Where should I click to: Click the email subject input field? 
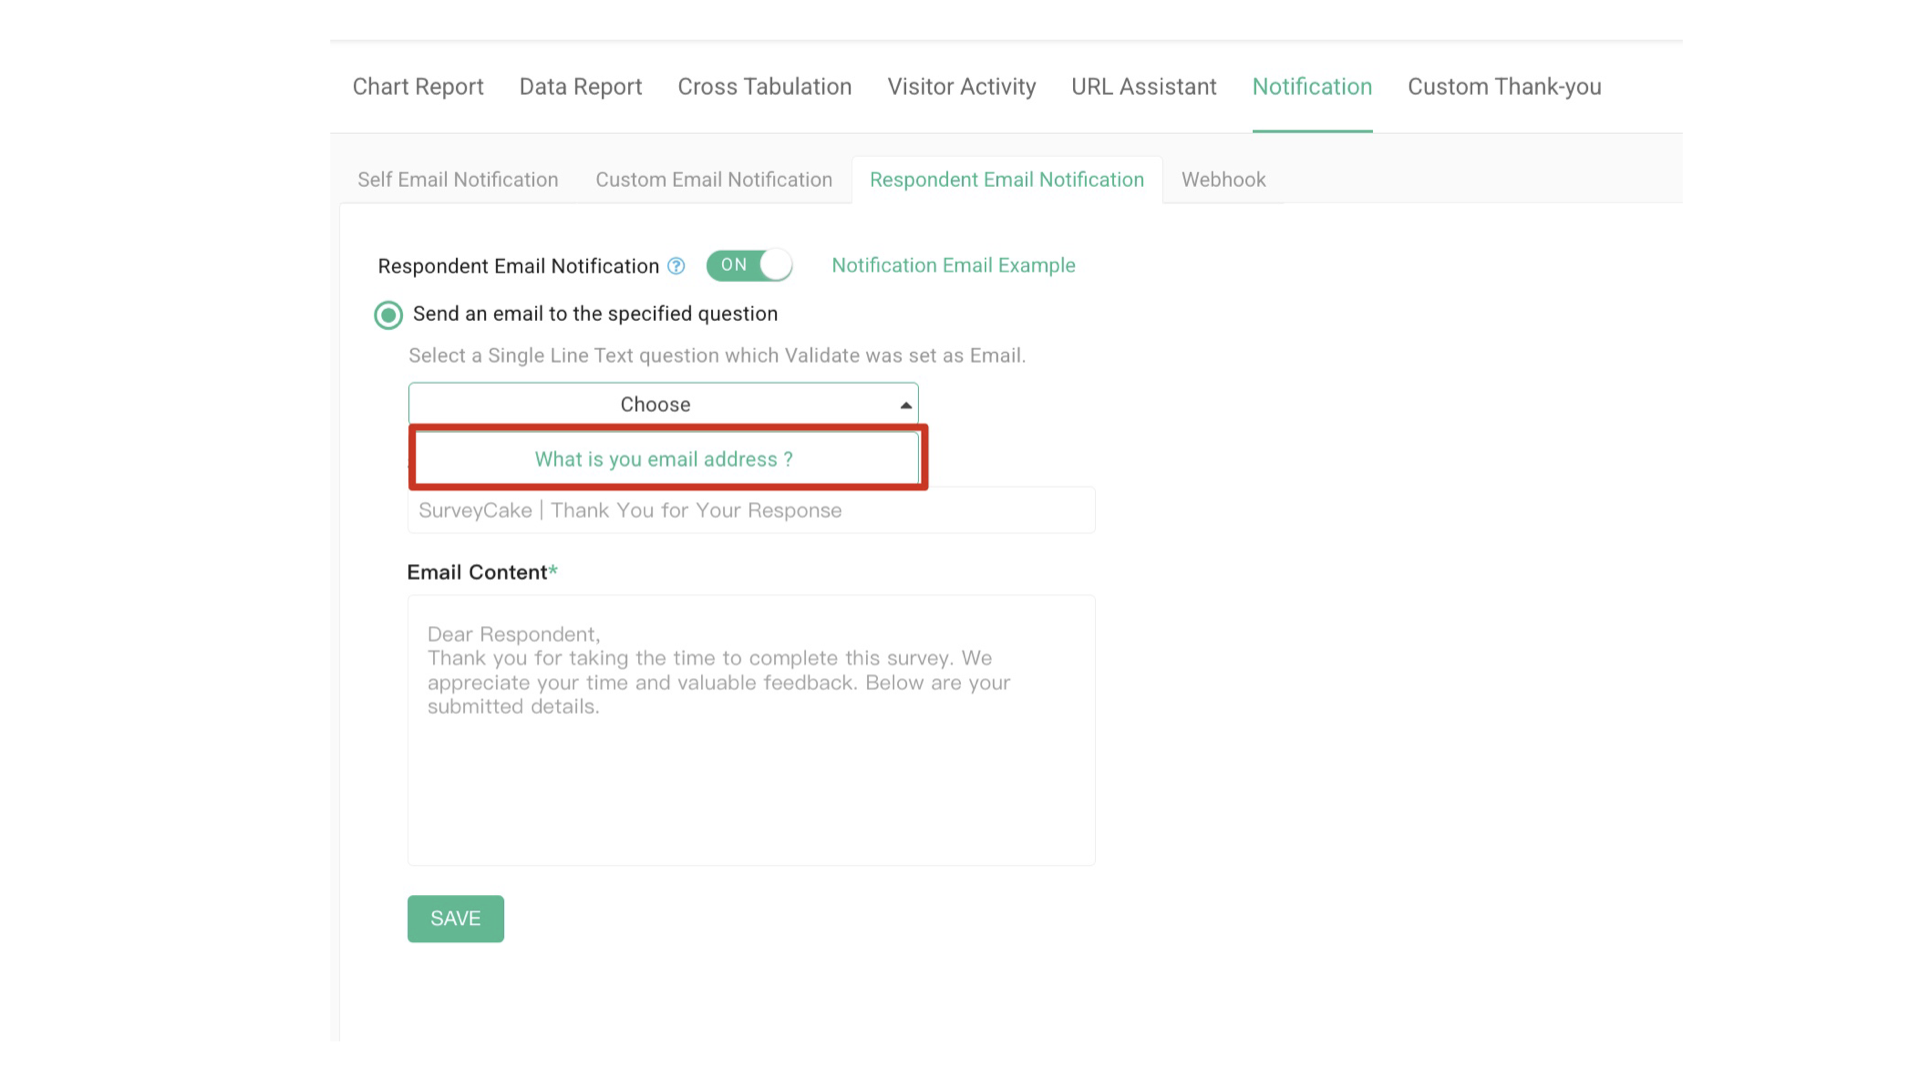pos(751,510)
